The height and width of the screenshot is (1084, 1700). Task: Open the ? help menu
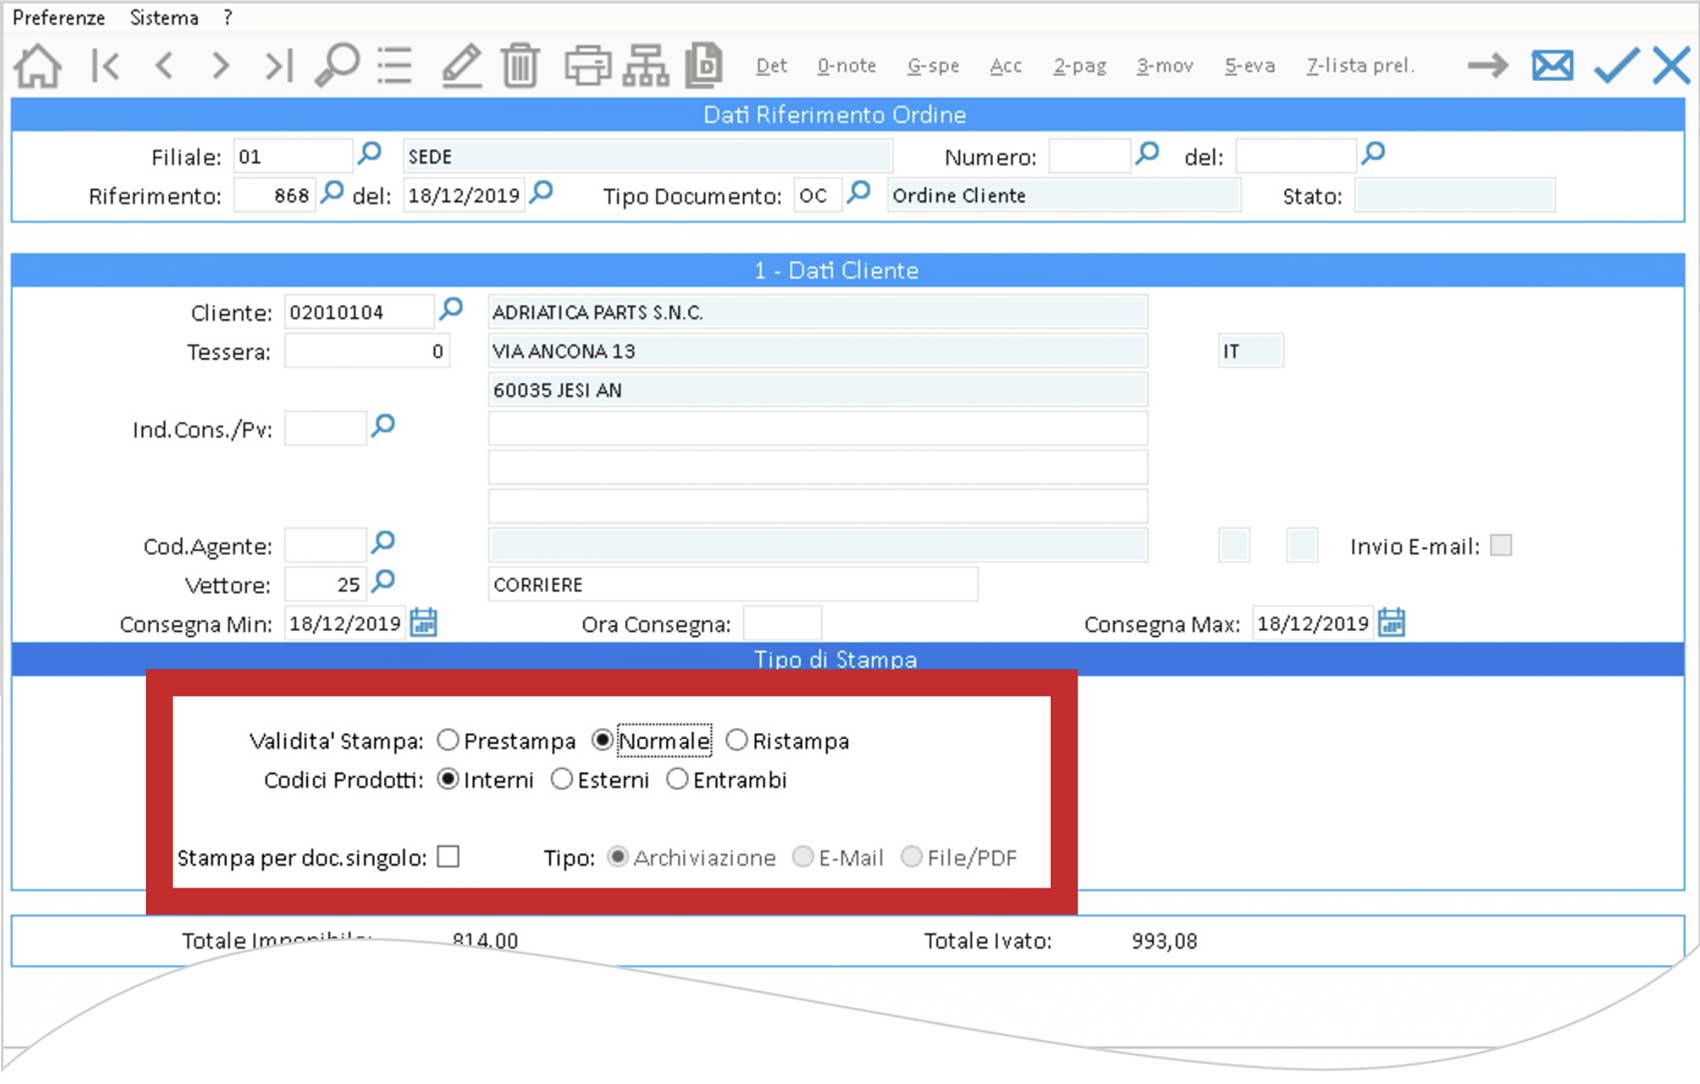(228, 18)
